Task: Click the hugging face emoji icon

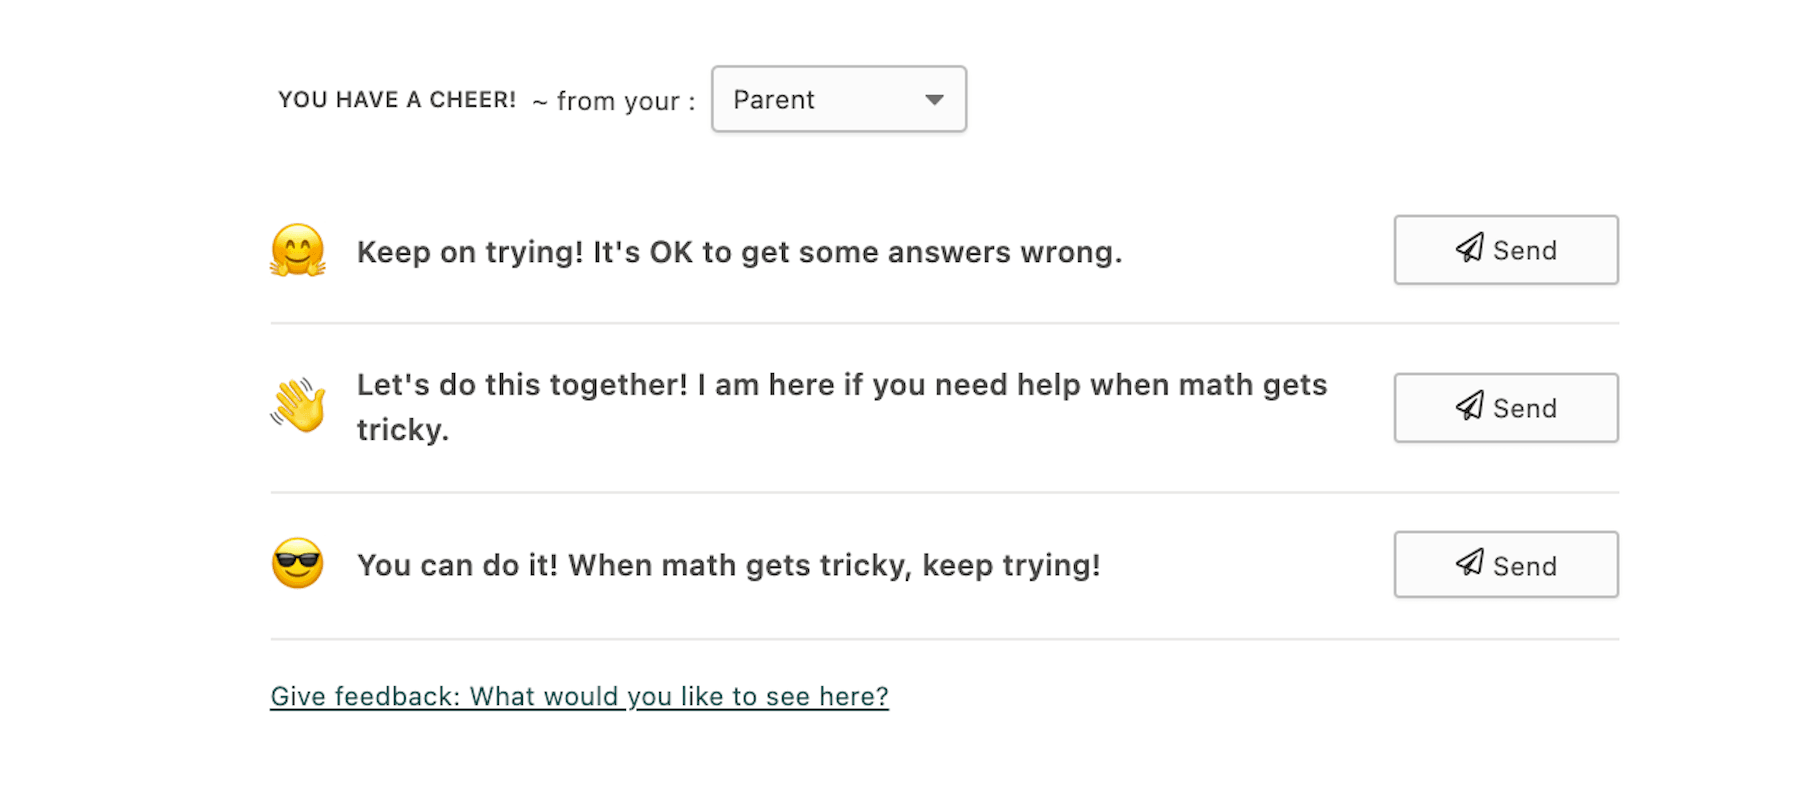Action: (297, 252)
